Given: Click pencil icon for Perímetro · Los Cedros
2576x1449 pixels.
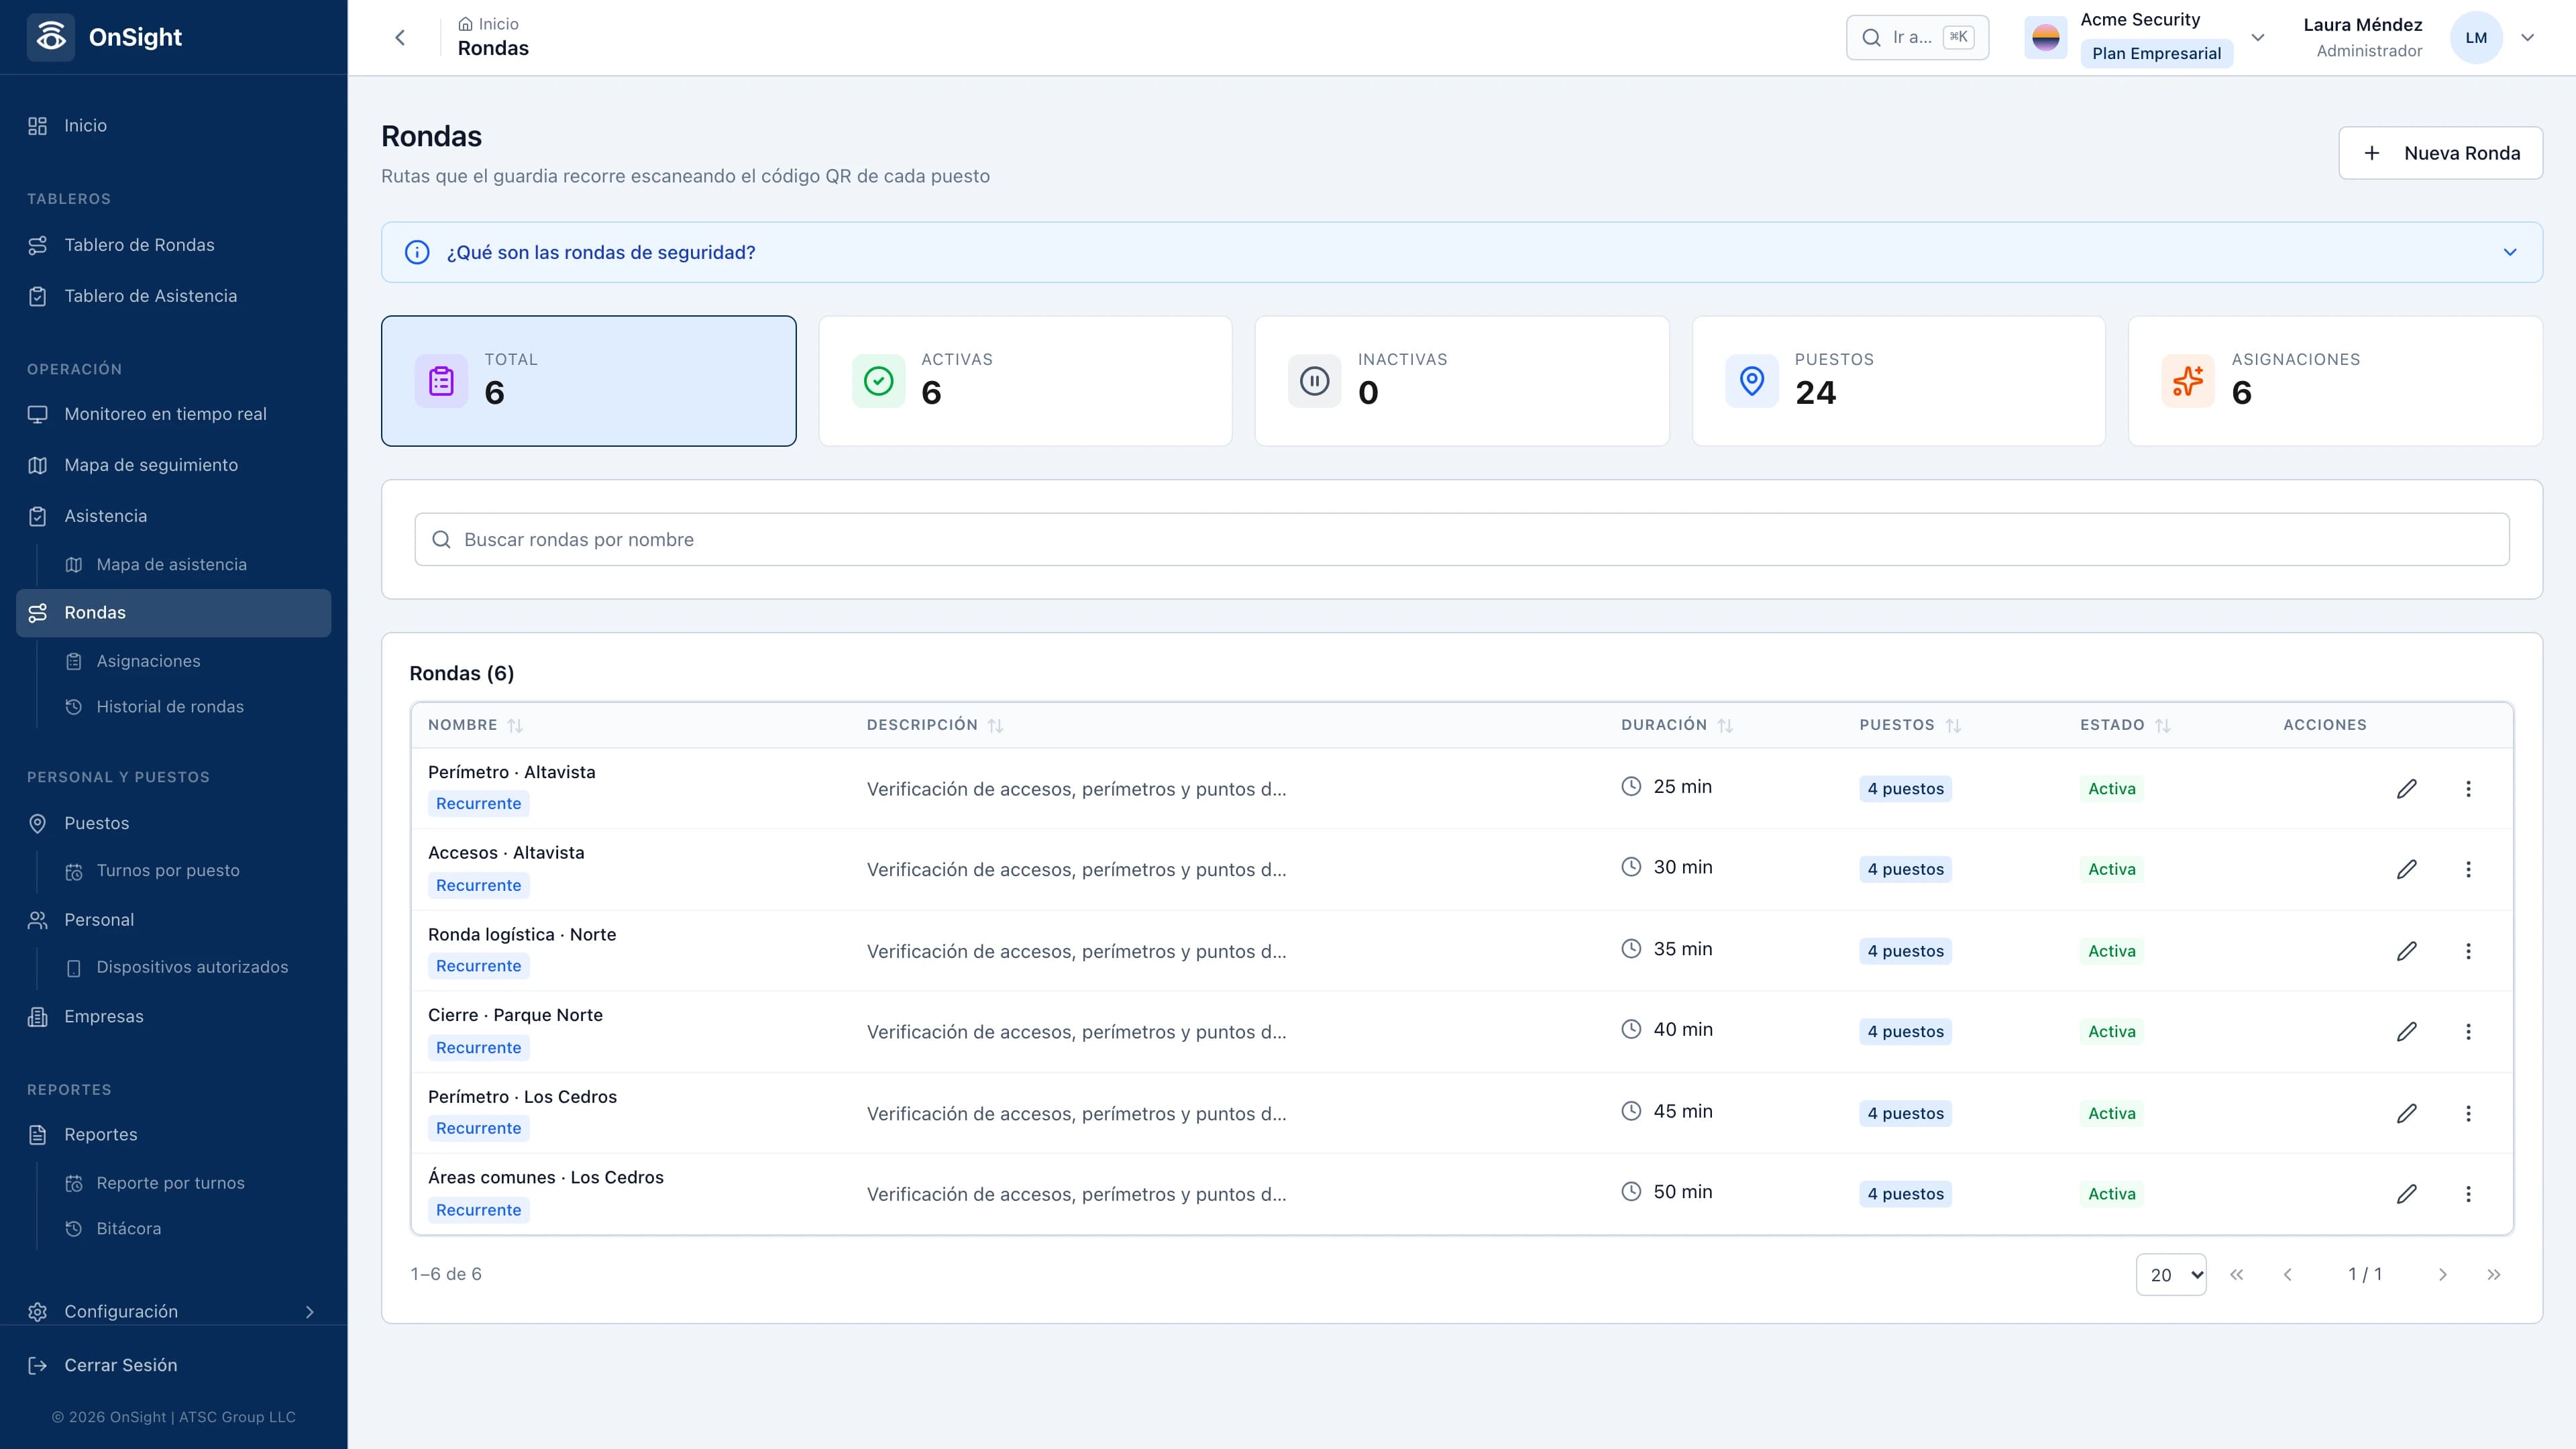Looking at the screenshot, I should pos(2406,1113).
